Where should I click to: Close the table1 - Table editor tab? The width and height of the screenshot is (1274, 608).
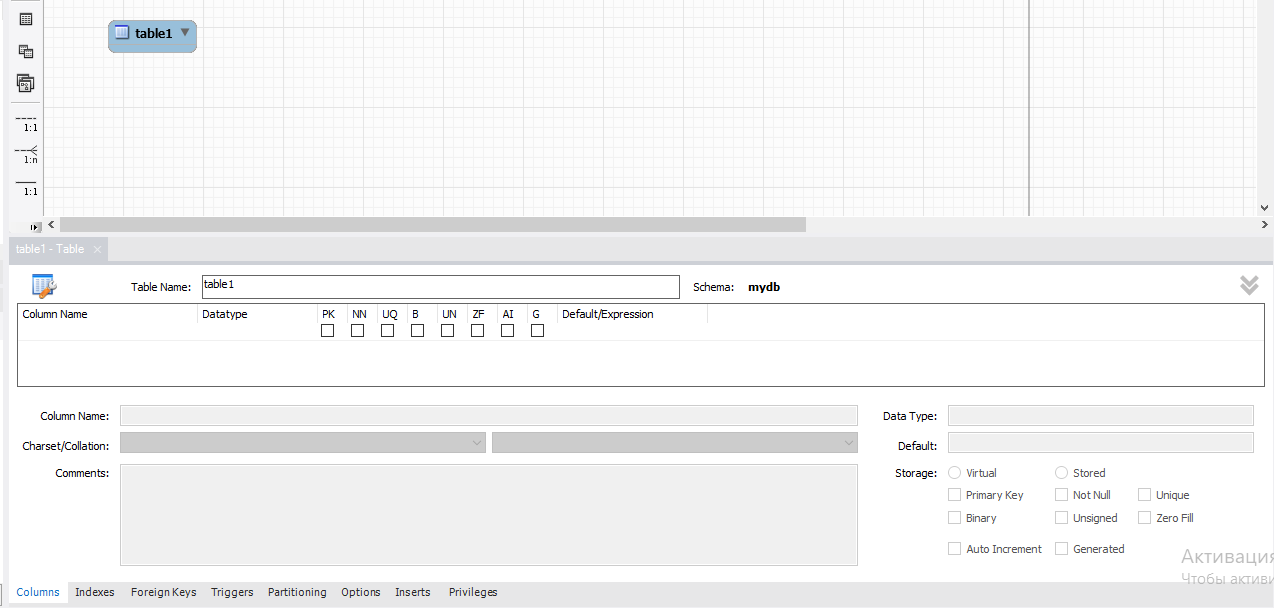(97, 249)
